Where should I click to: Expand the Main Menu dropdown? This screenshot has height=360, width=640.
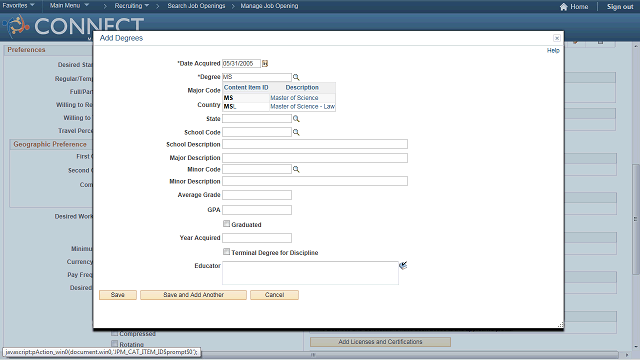[69, 5]
